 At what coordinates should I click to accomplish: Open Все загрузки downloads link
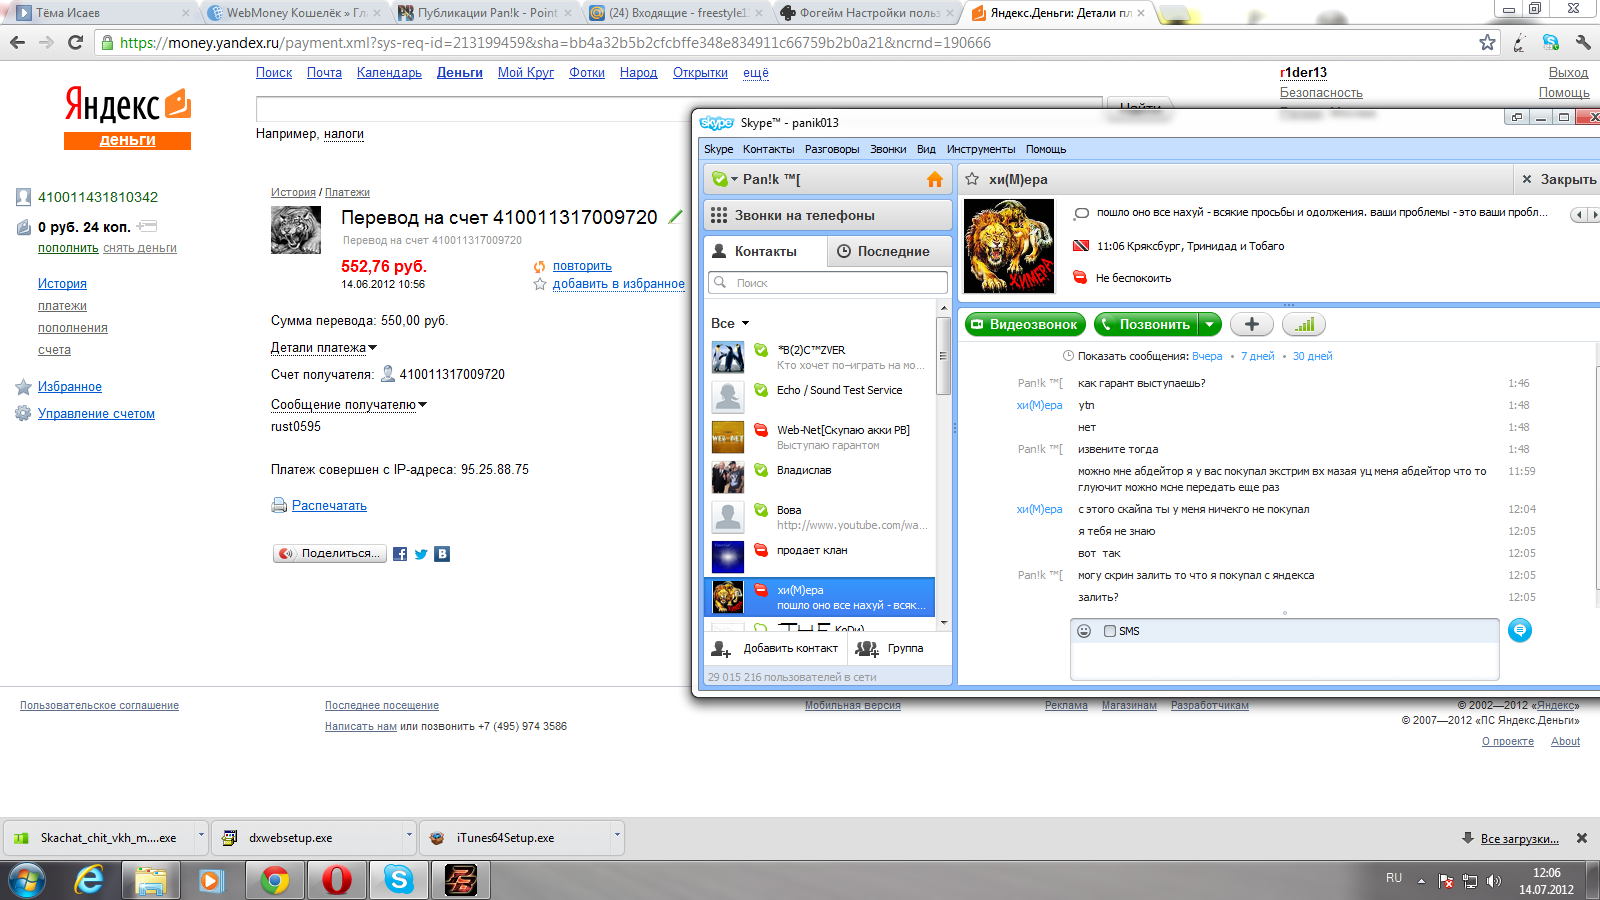[1519, 839]
